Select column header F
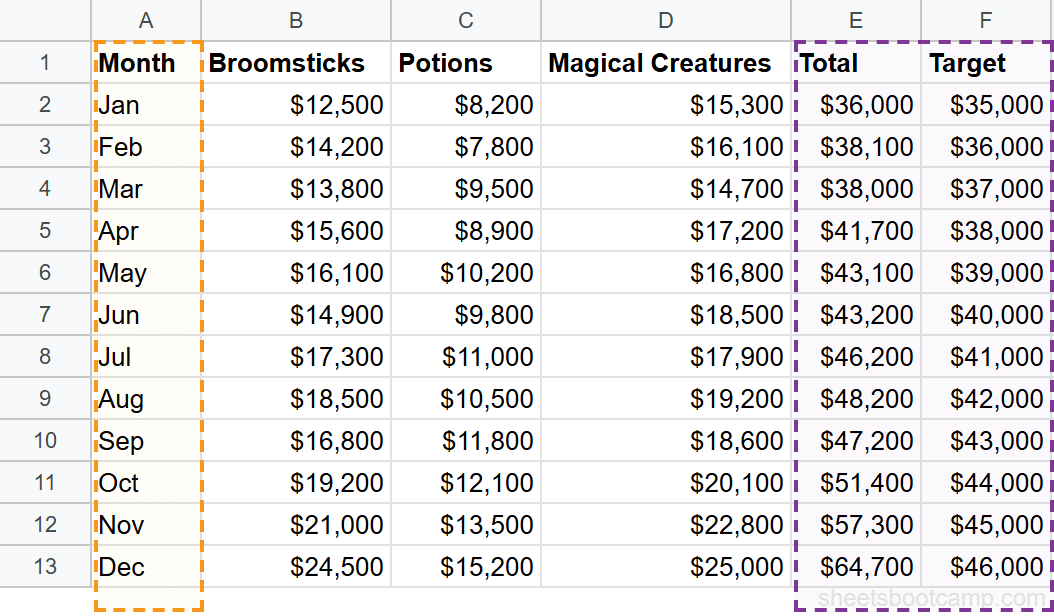 tap(987, 20)
